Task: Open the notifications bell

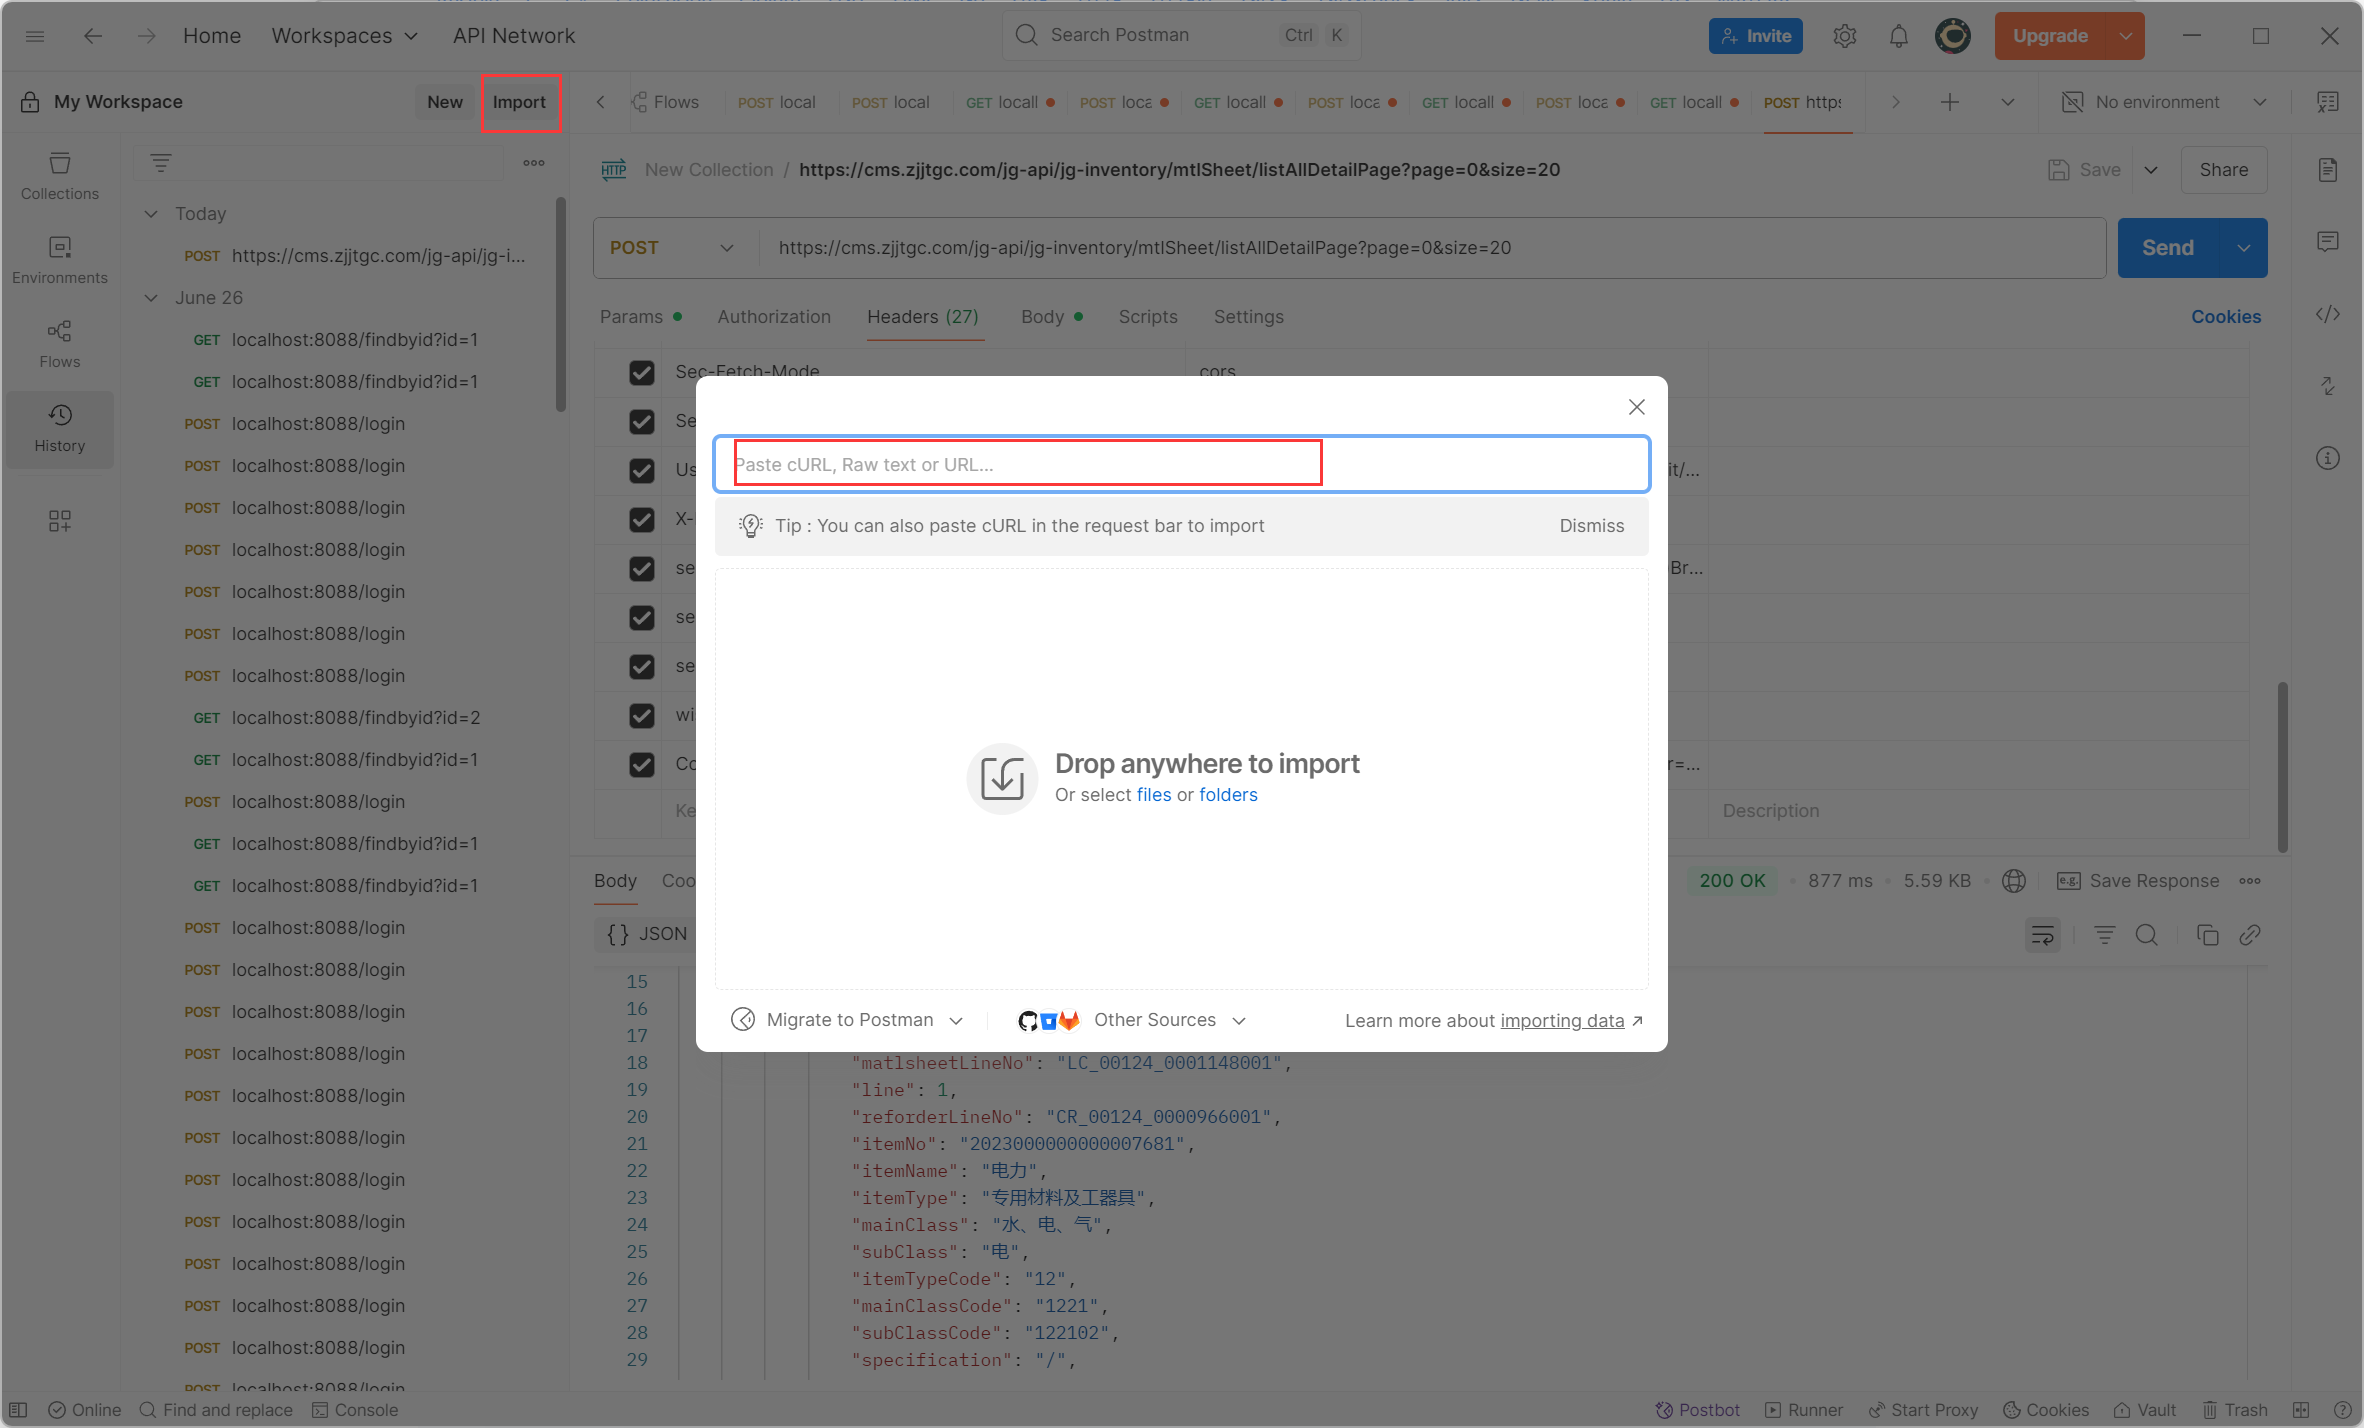Action: [1899, 36]
